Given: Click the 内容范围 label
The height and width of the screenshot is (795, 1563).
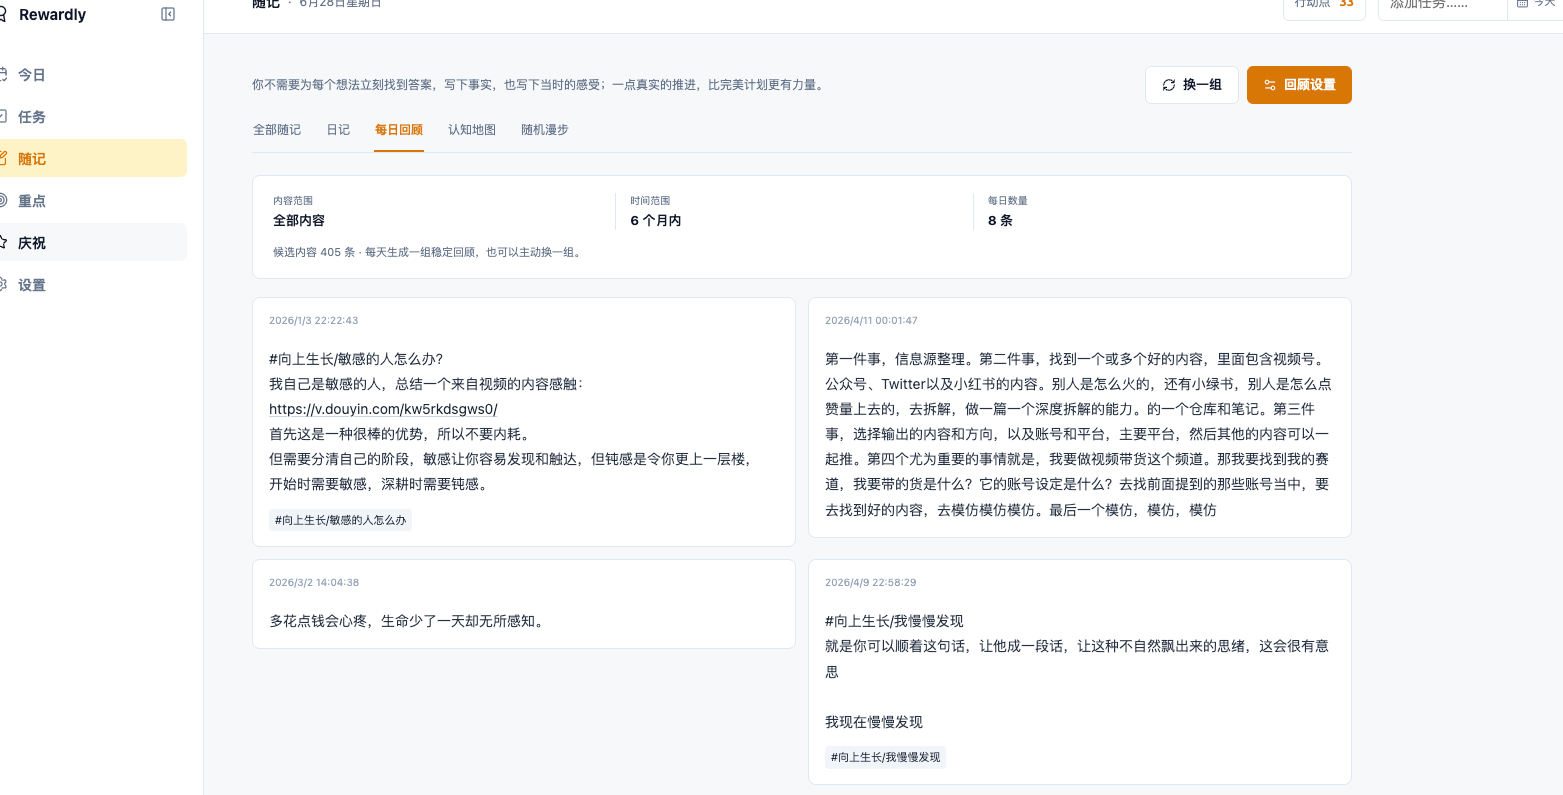Looking at the screenshot, I should 293,201.
